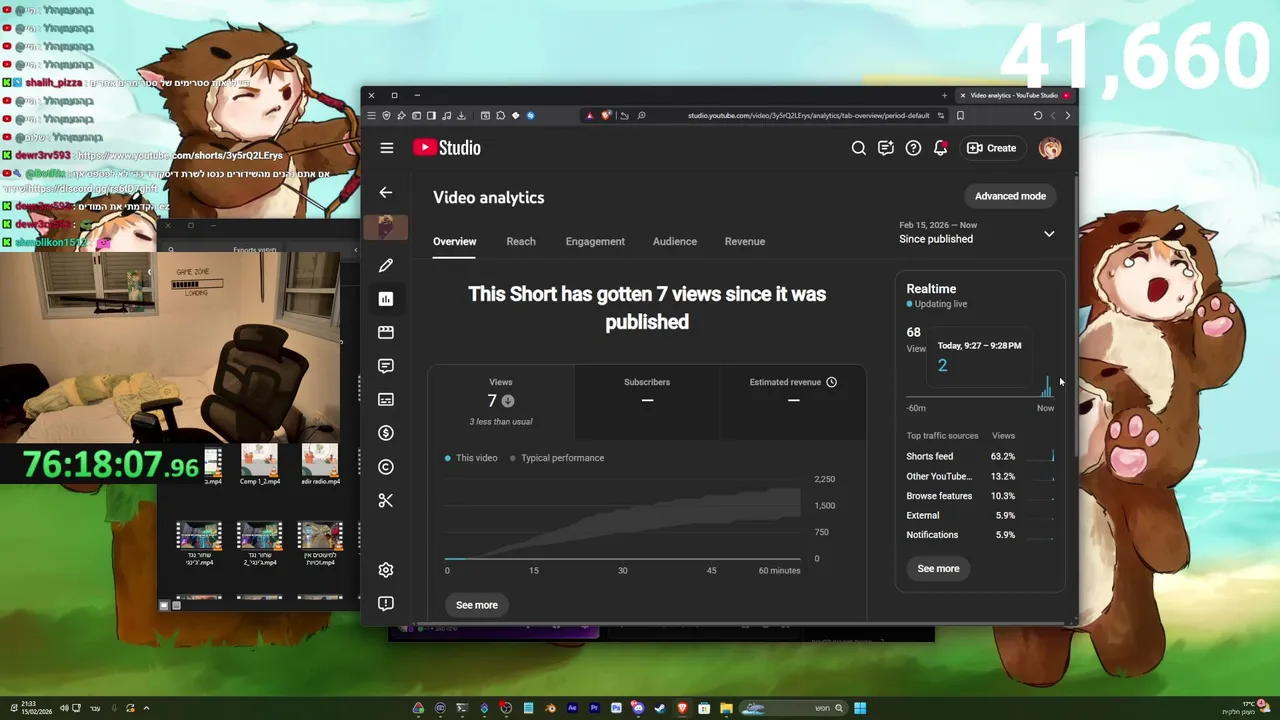Switch to the Revenue tab
Viewport: 1280px width, 720px height.
pos(745,241)
